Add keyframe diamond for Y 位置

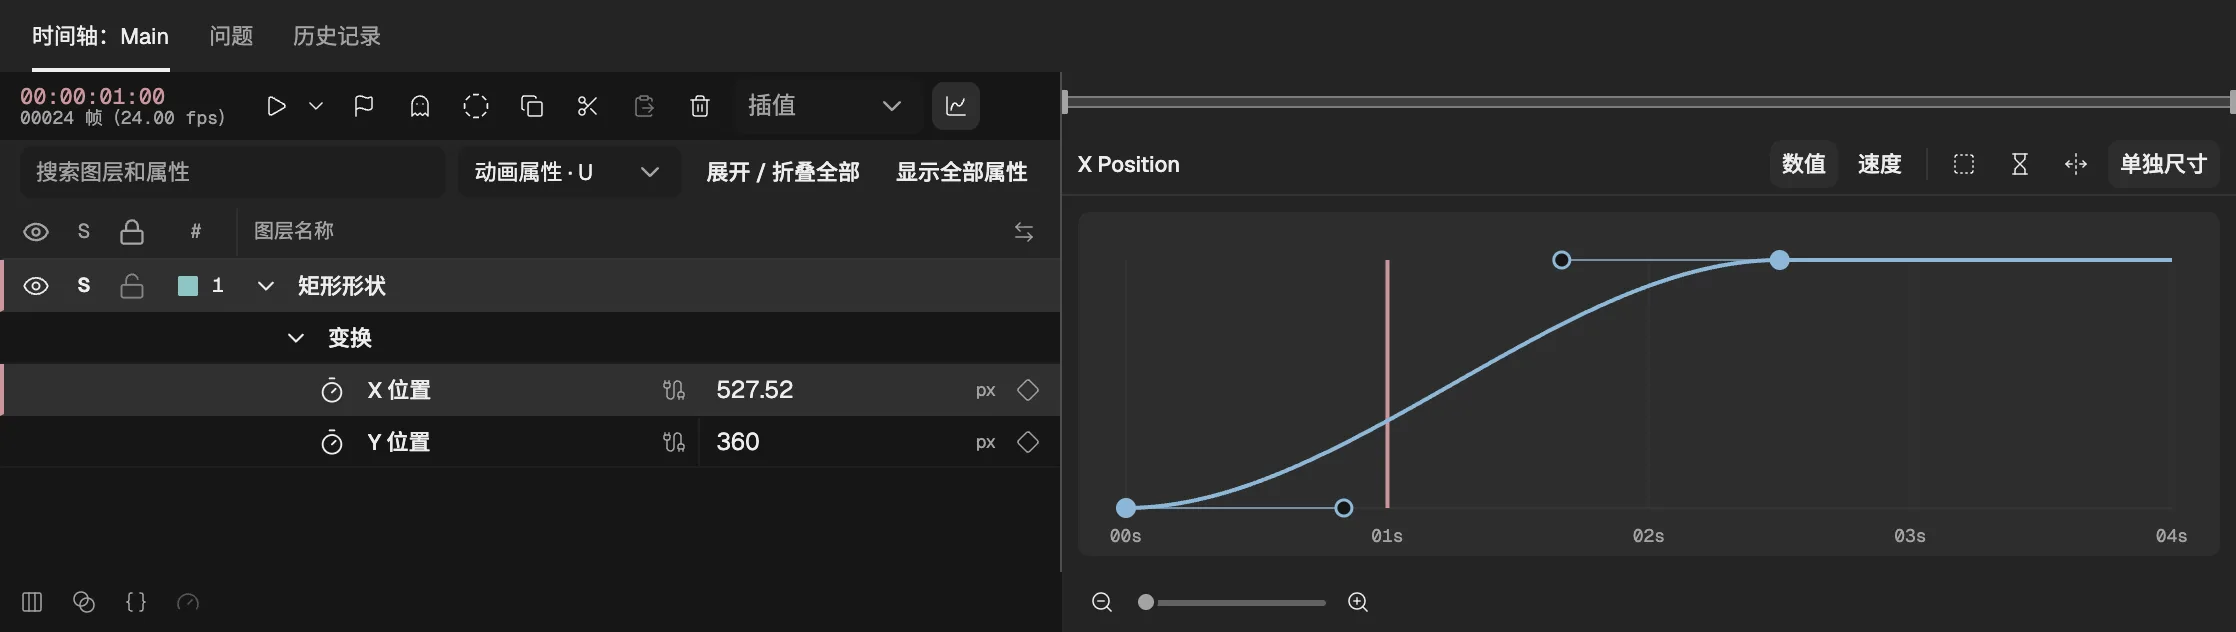tap(1028, 442)
